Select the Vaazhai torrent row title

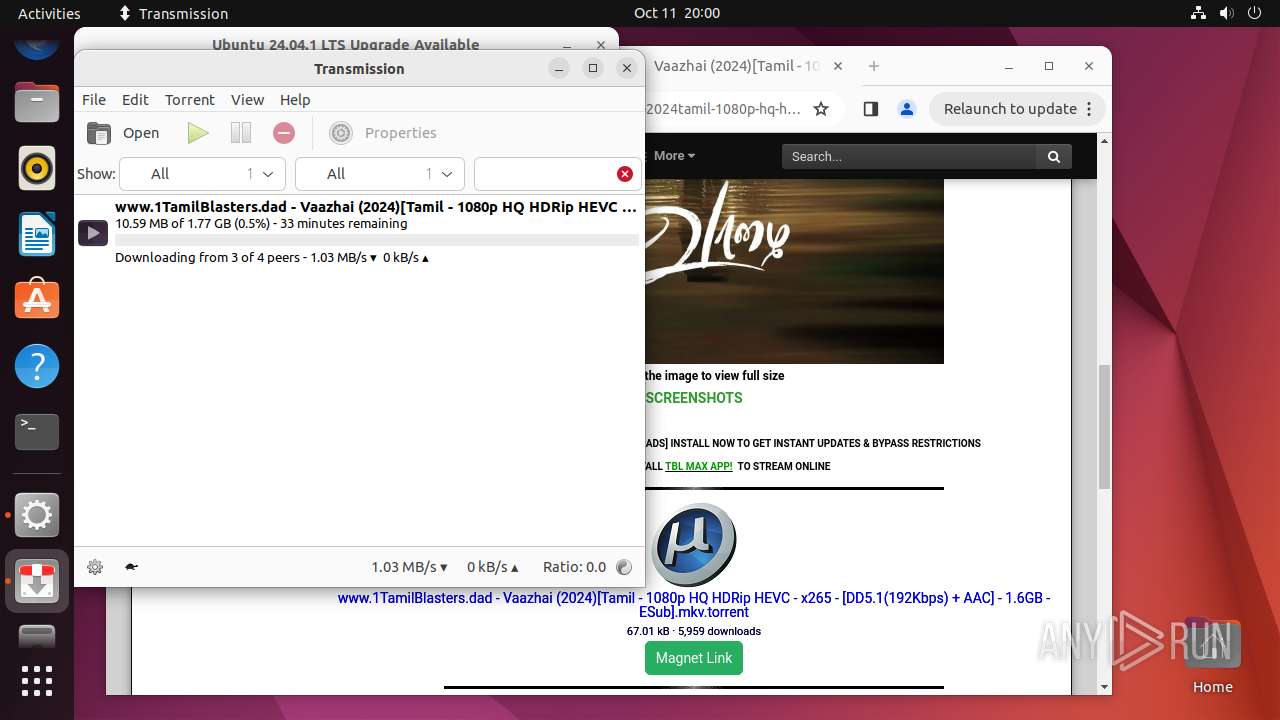click(x=376, y=208)
